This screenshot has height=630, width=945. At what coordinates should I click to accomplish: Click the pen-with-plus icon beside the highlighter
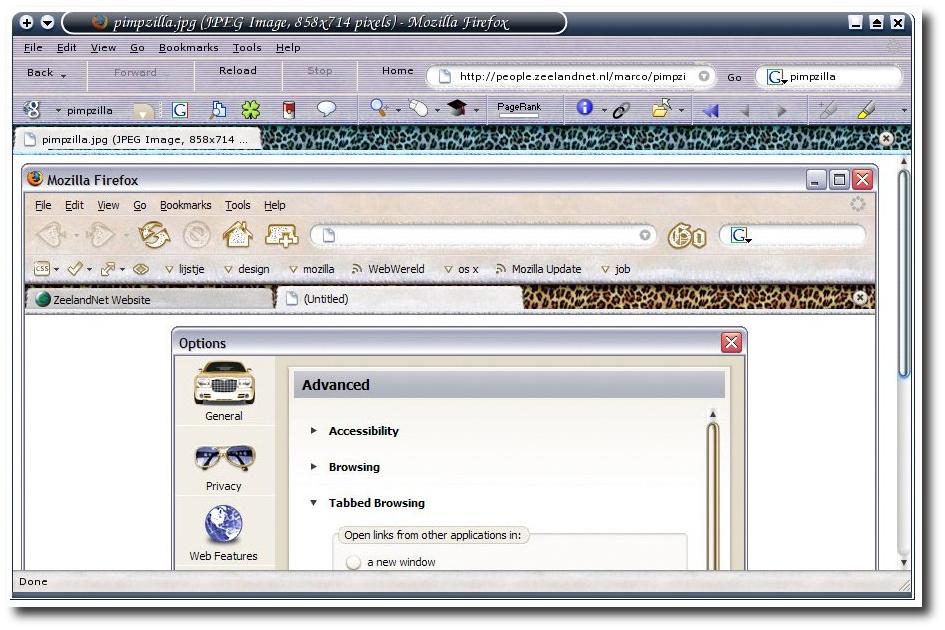827,109
